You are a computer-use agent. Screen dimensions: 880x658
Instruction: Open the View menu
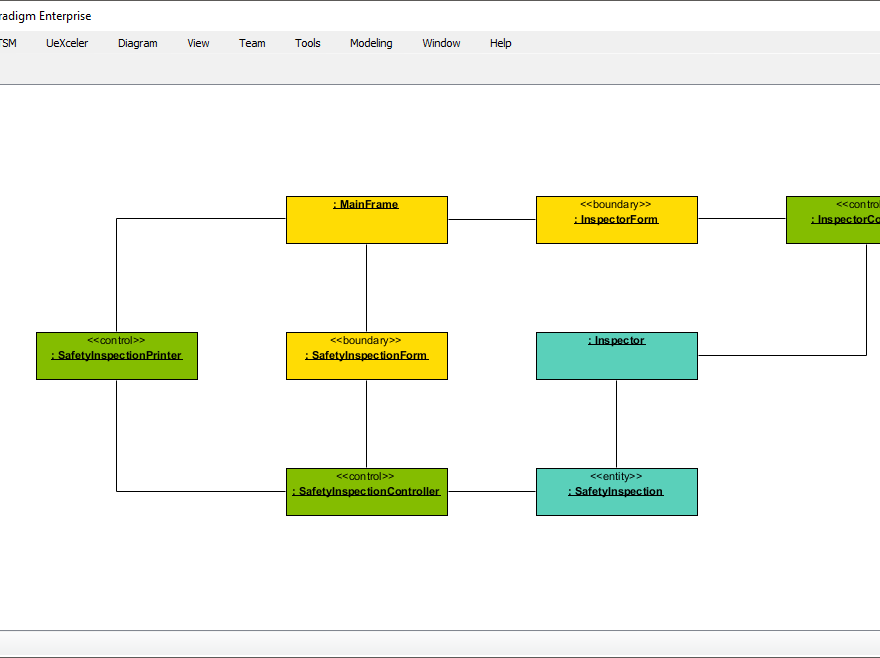[198, 43]
